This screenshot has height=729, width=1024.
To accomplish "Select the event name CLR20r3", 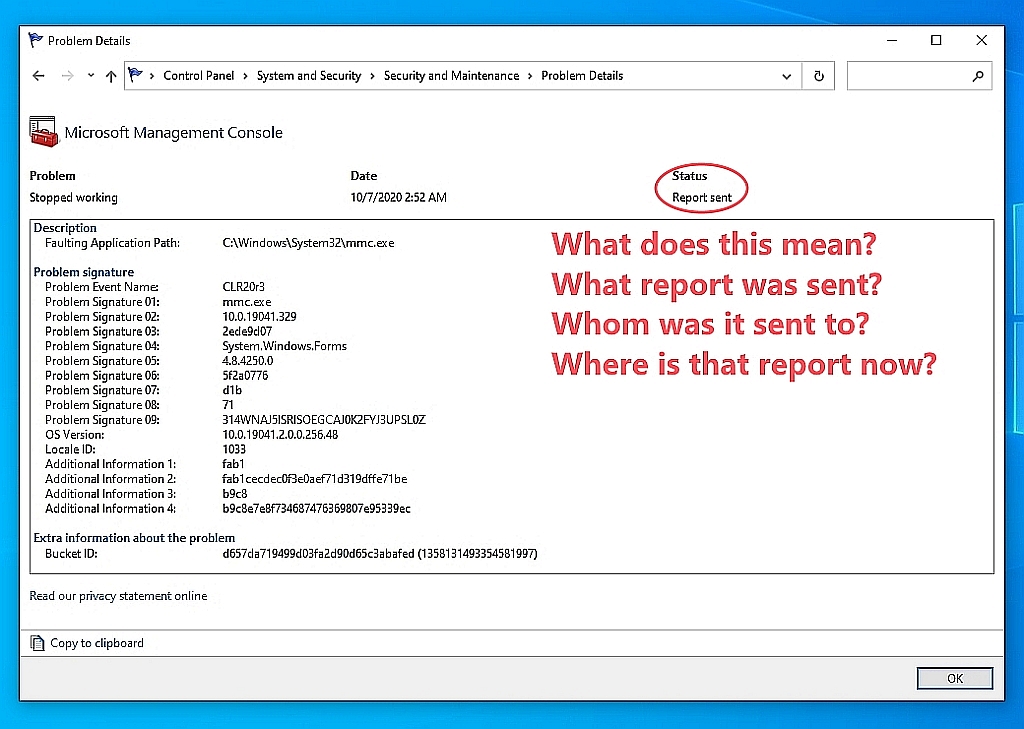I will click(x=244, y=287).
